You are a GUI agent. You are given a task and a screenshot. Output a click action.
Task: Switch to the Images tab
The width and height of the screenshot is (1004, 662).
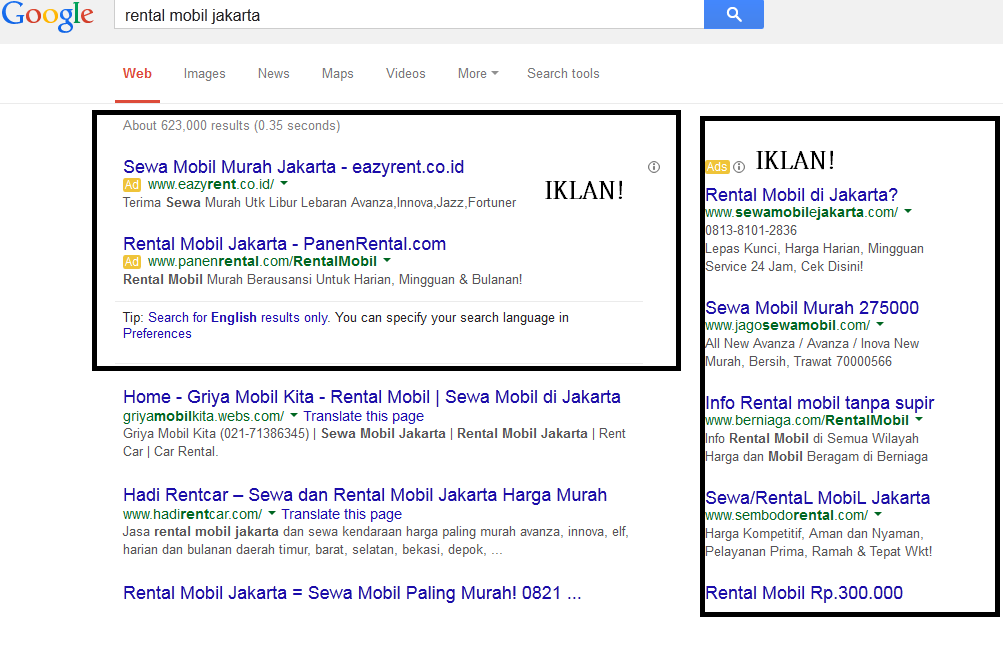click(204, 74)
